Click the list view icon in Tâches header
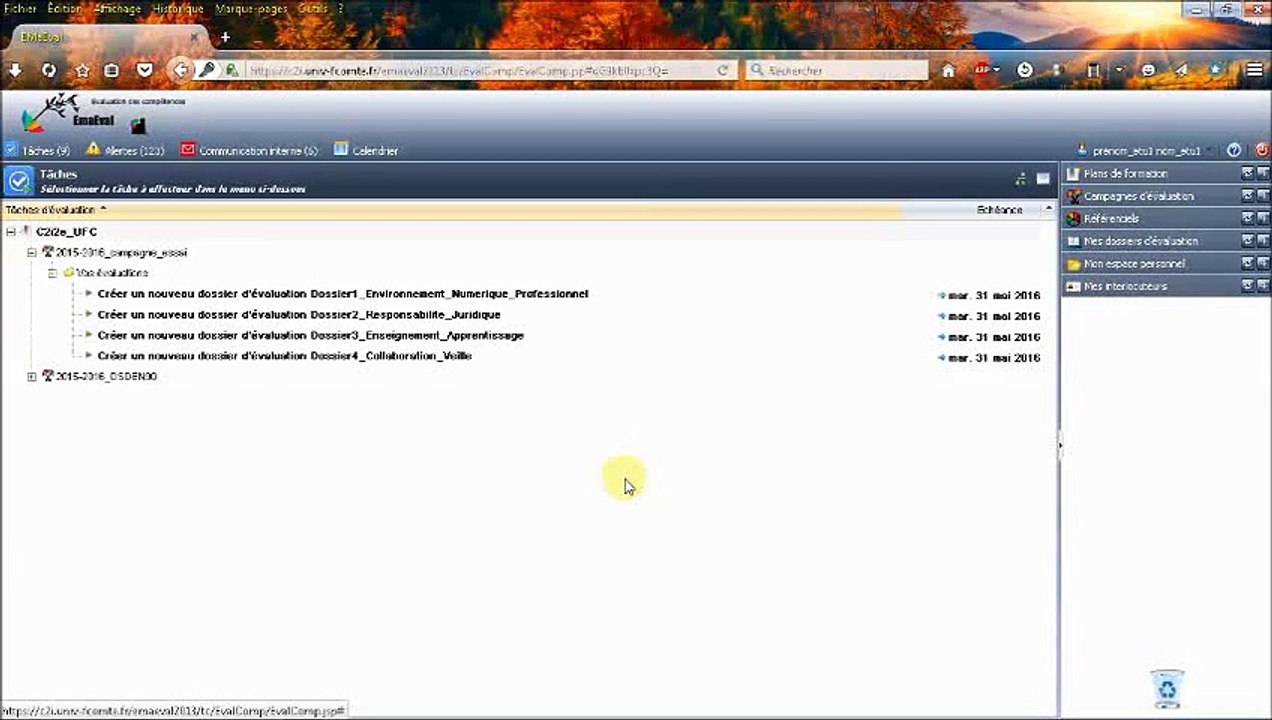Image resolution: width=1272 pixels, height=720 pixels. coord(1043,179)
